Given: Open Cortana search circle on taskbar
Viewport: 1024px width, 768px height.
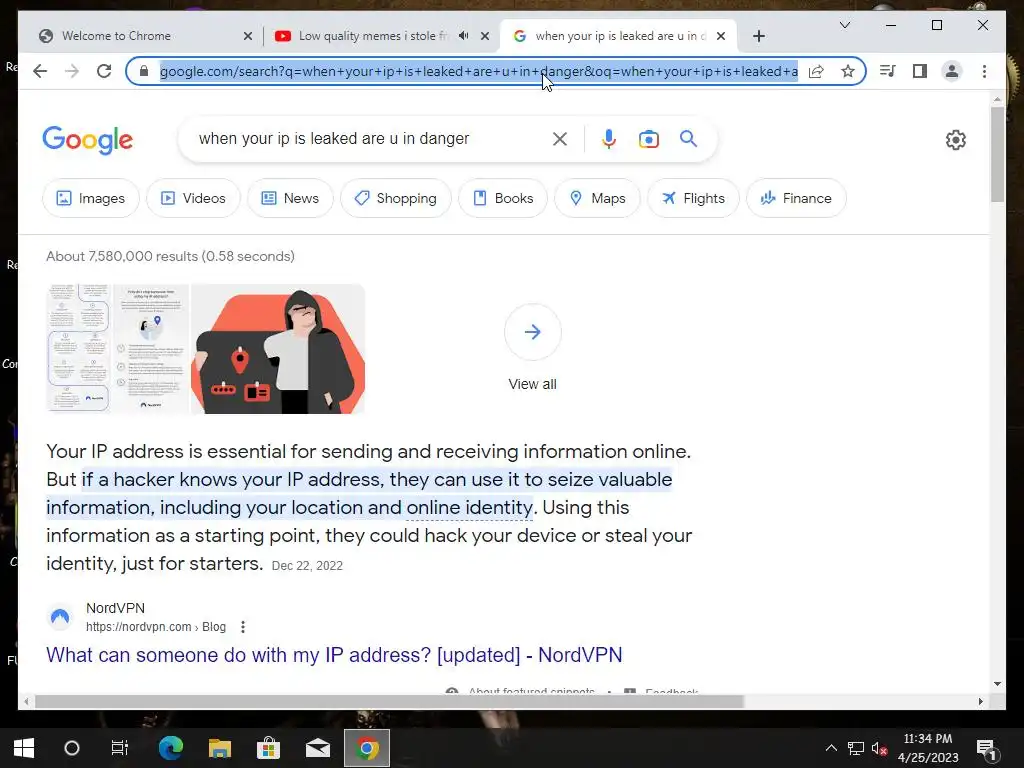Looking at the screenshot, I should point(72,748).
